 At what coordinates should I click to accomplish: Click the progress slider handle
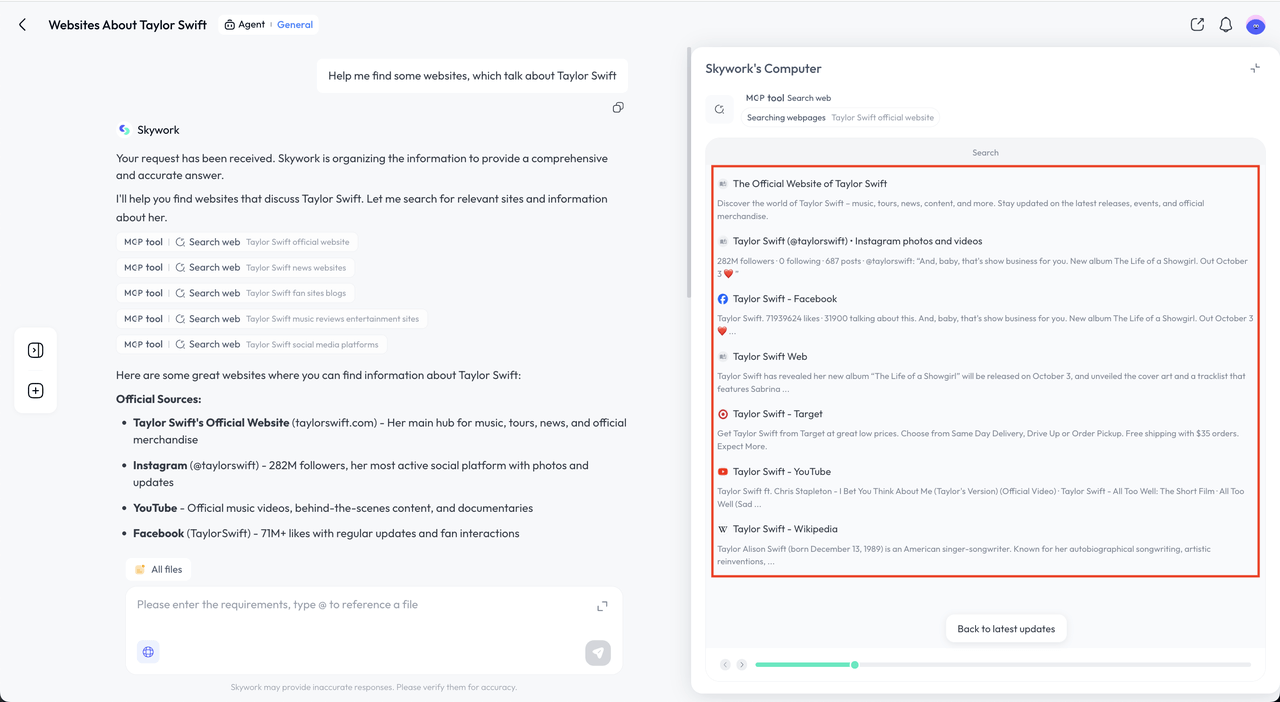pyautogui.click(x=854, y=665)
